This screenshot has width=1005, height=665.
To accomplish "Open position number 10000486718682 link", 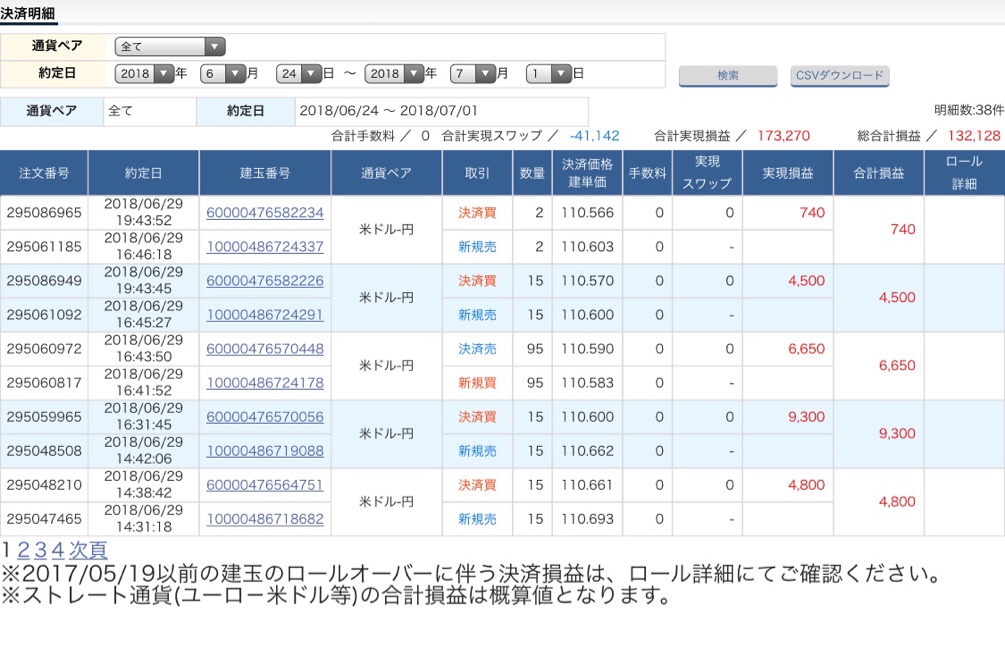I will [x=265, y=519].
